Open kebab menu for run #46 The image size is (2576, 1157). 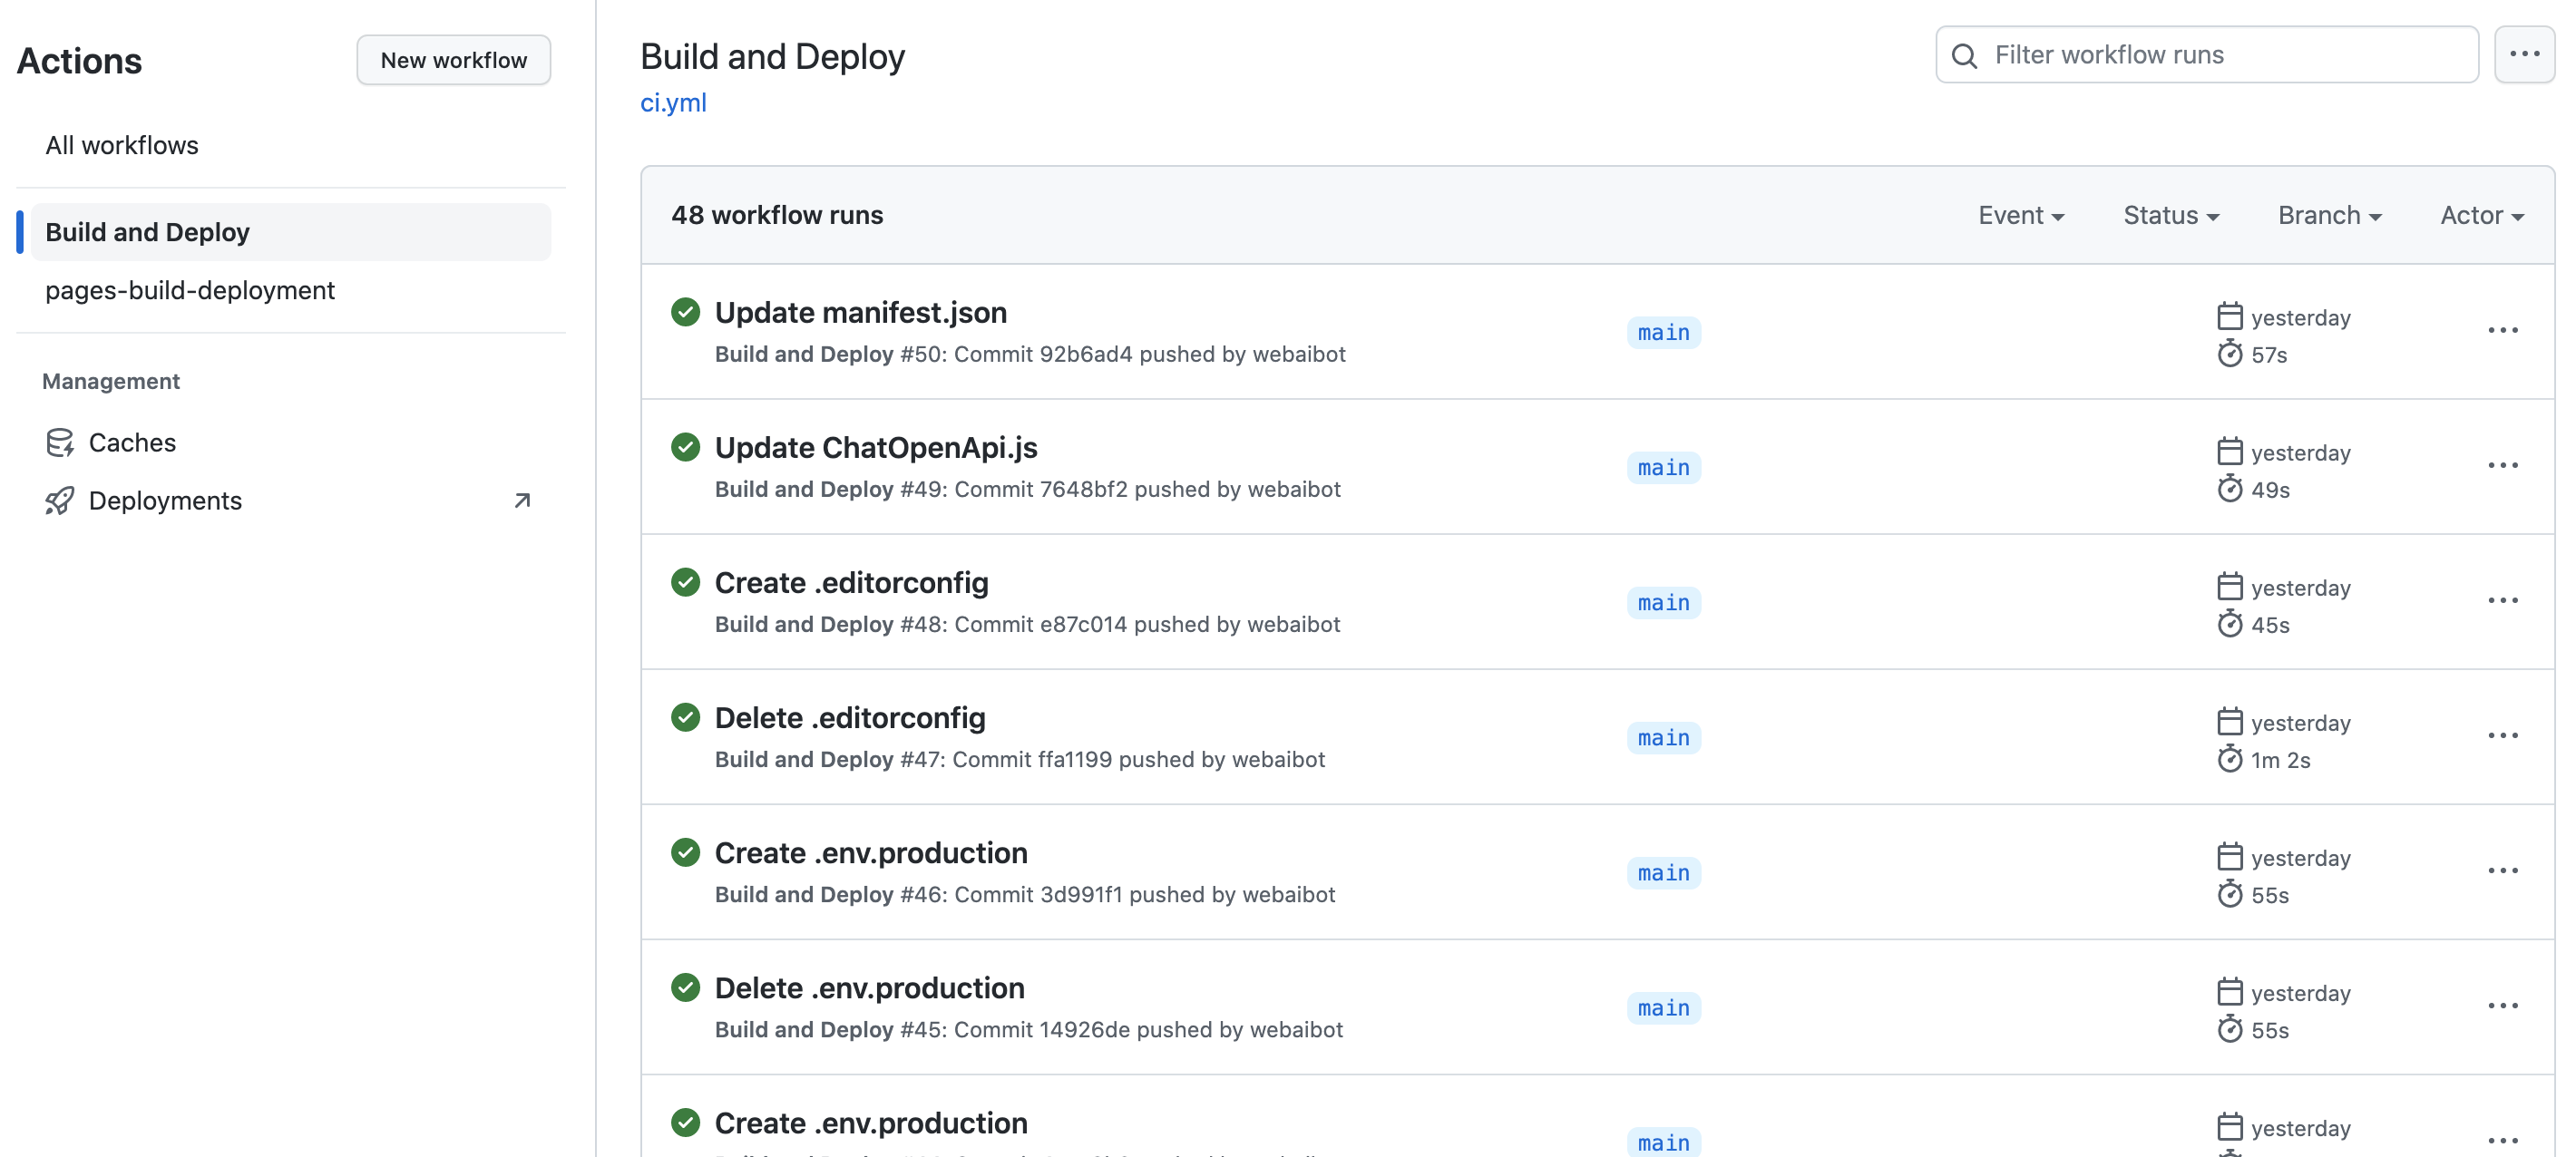[x=2502, y=871]
